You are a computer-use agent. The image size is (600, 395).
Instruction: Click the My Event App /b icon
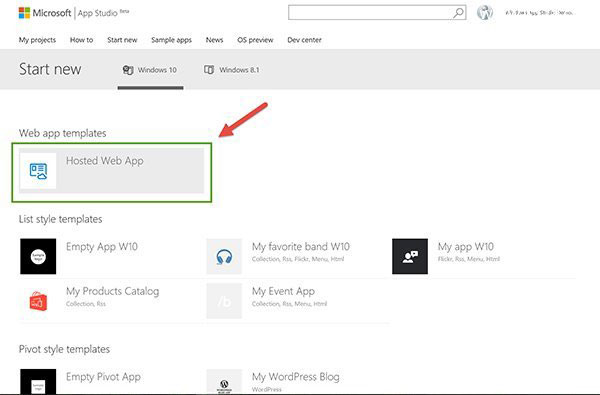(x=224, y=301)
